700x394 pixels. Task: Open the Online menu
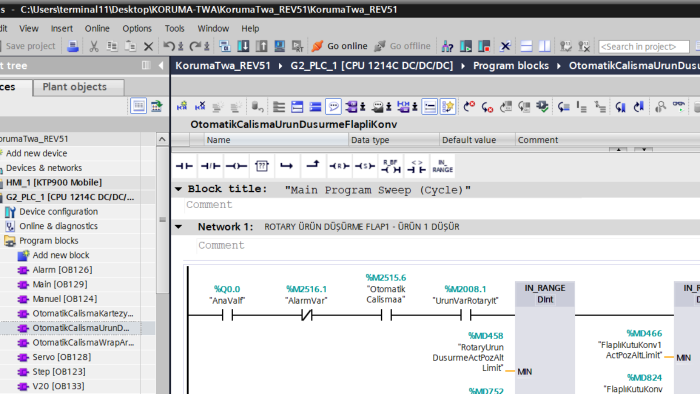[97, 29]
